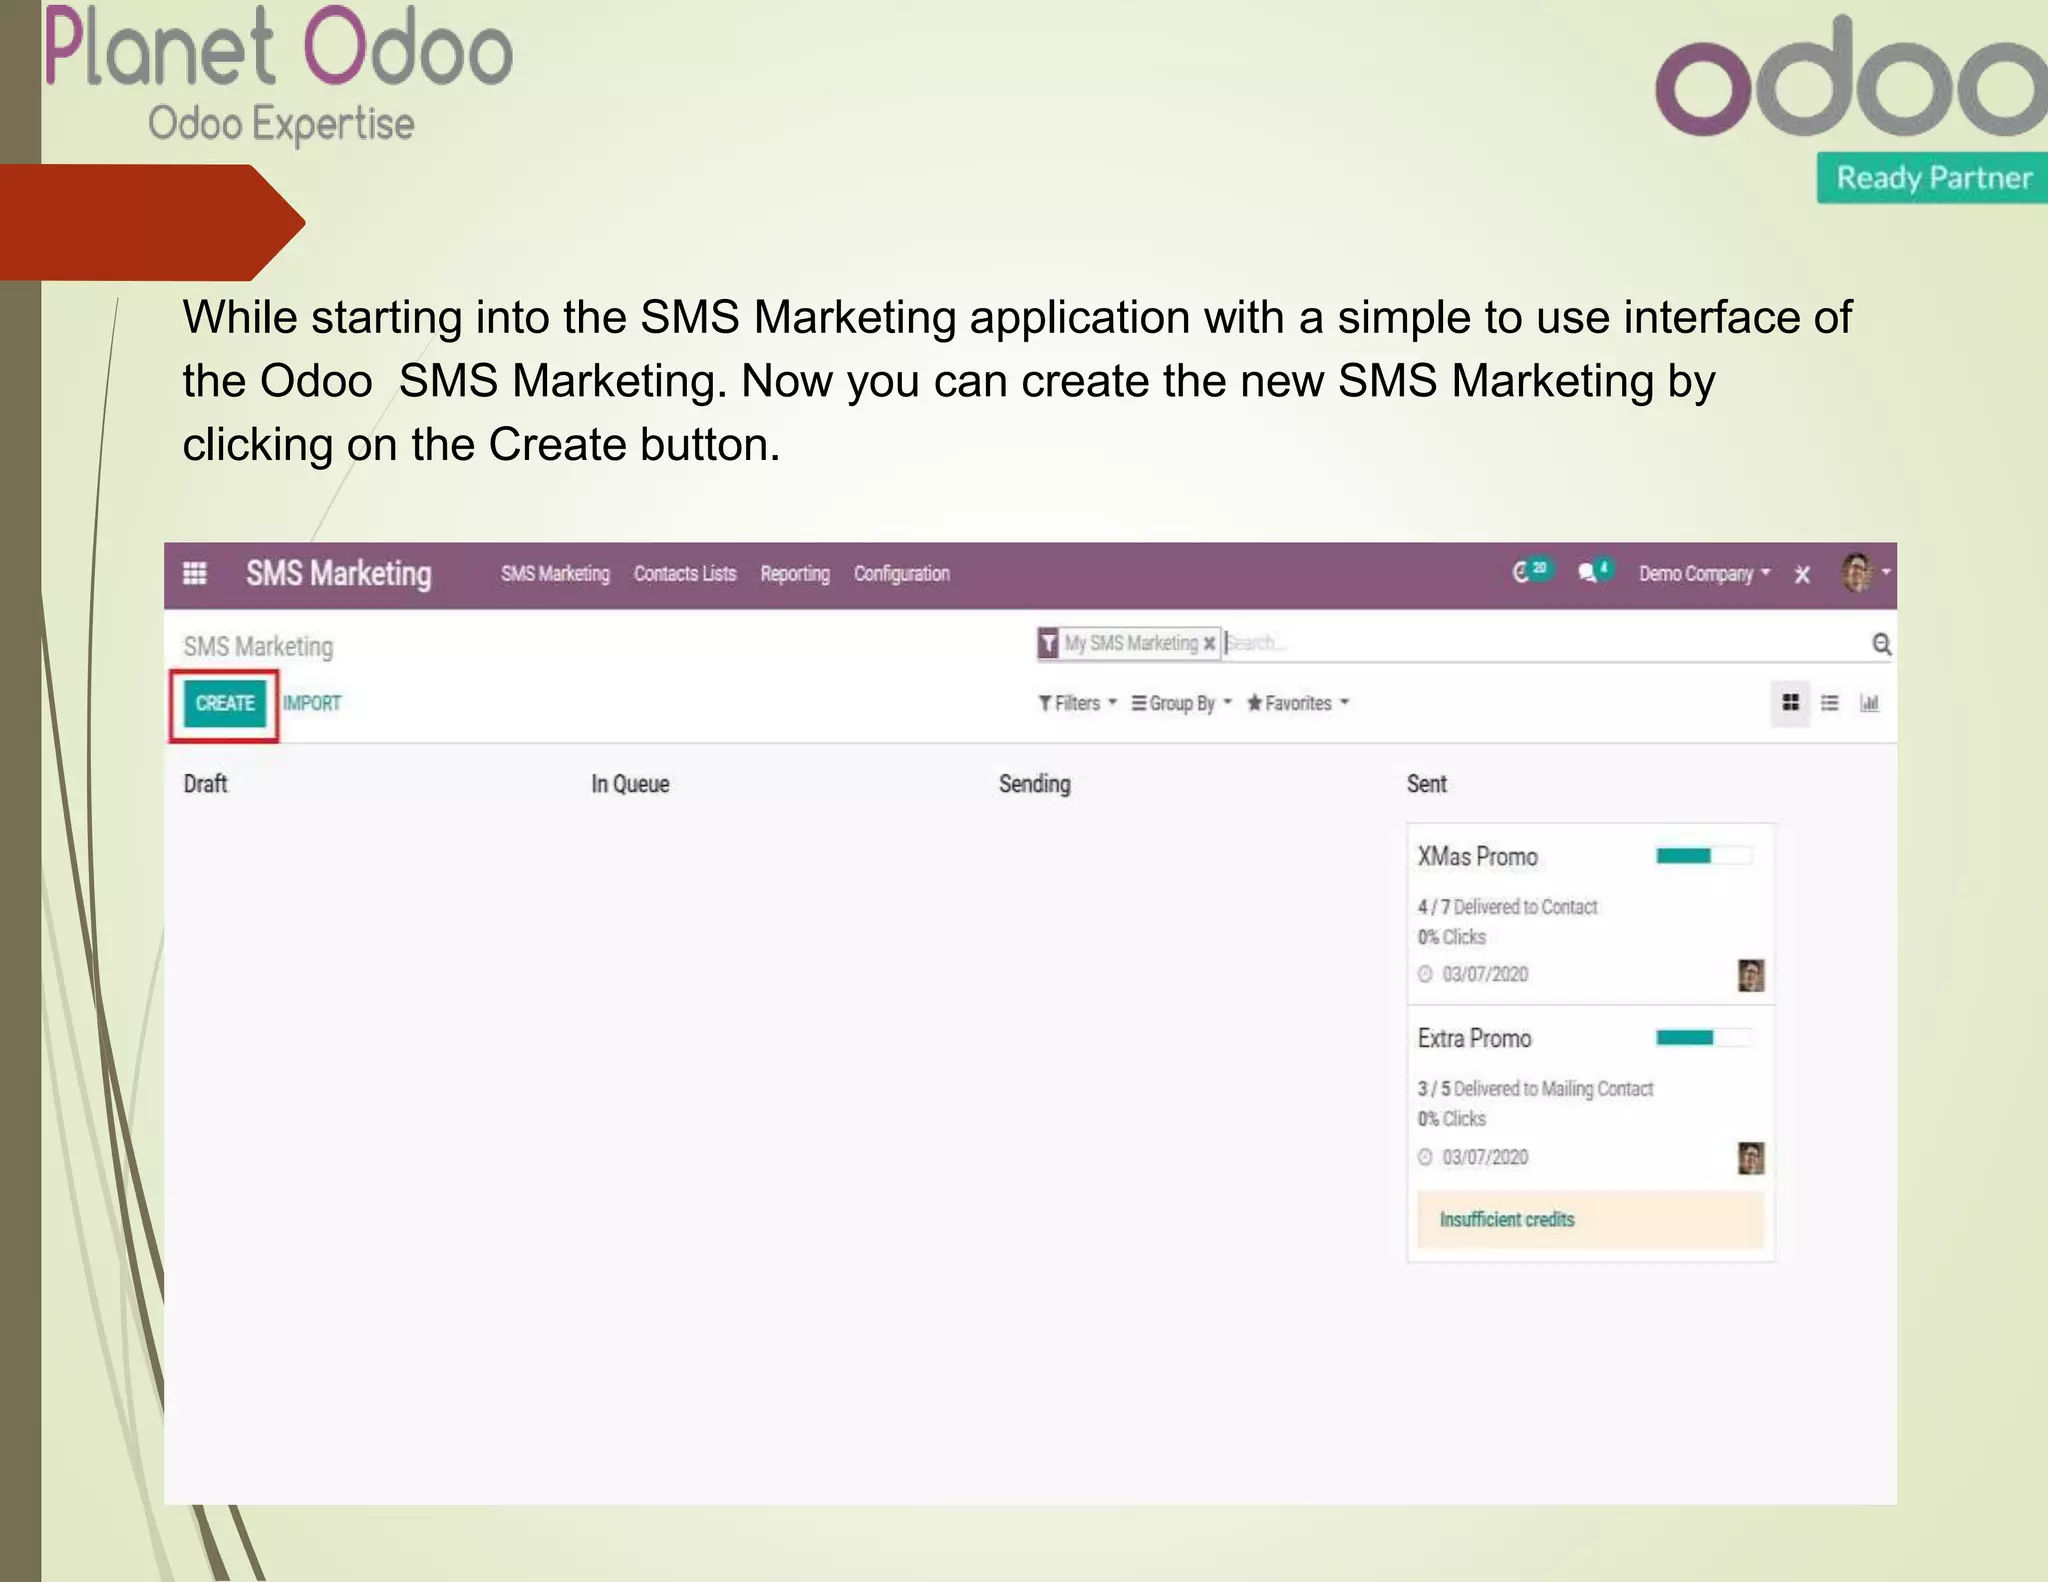Click the XMas Promo progress bar
Screen dimensions: 2048x1582
tap(1704, 856)
